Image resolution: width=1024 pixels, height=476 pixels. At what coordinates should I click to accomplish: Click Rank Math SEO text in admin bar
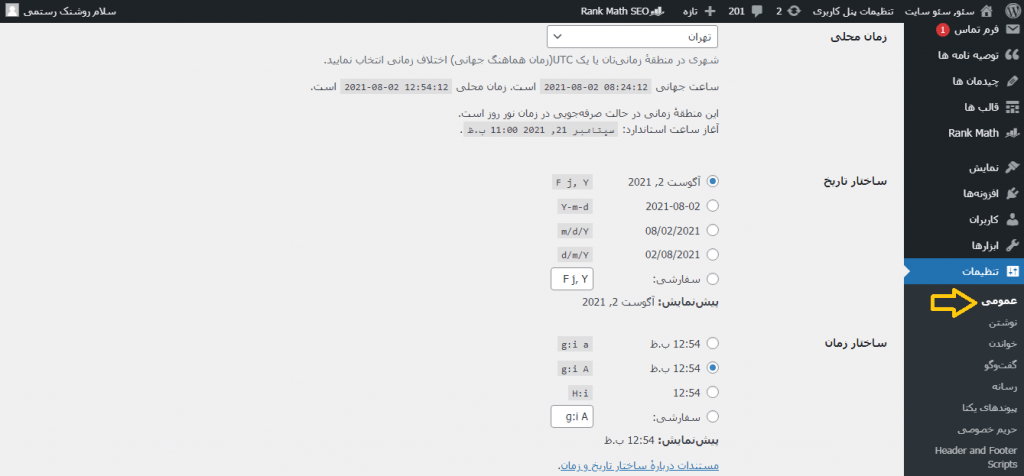[616, 11]
